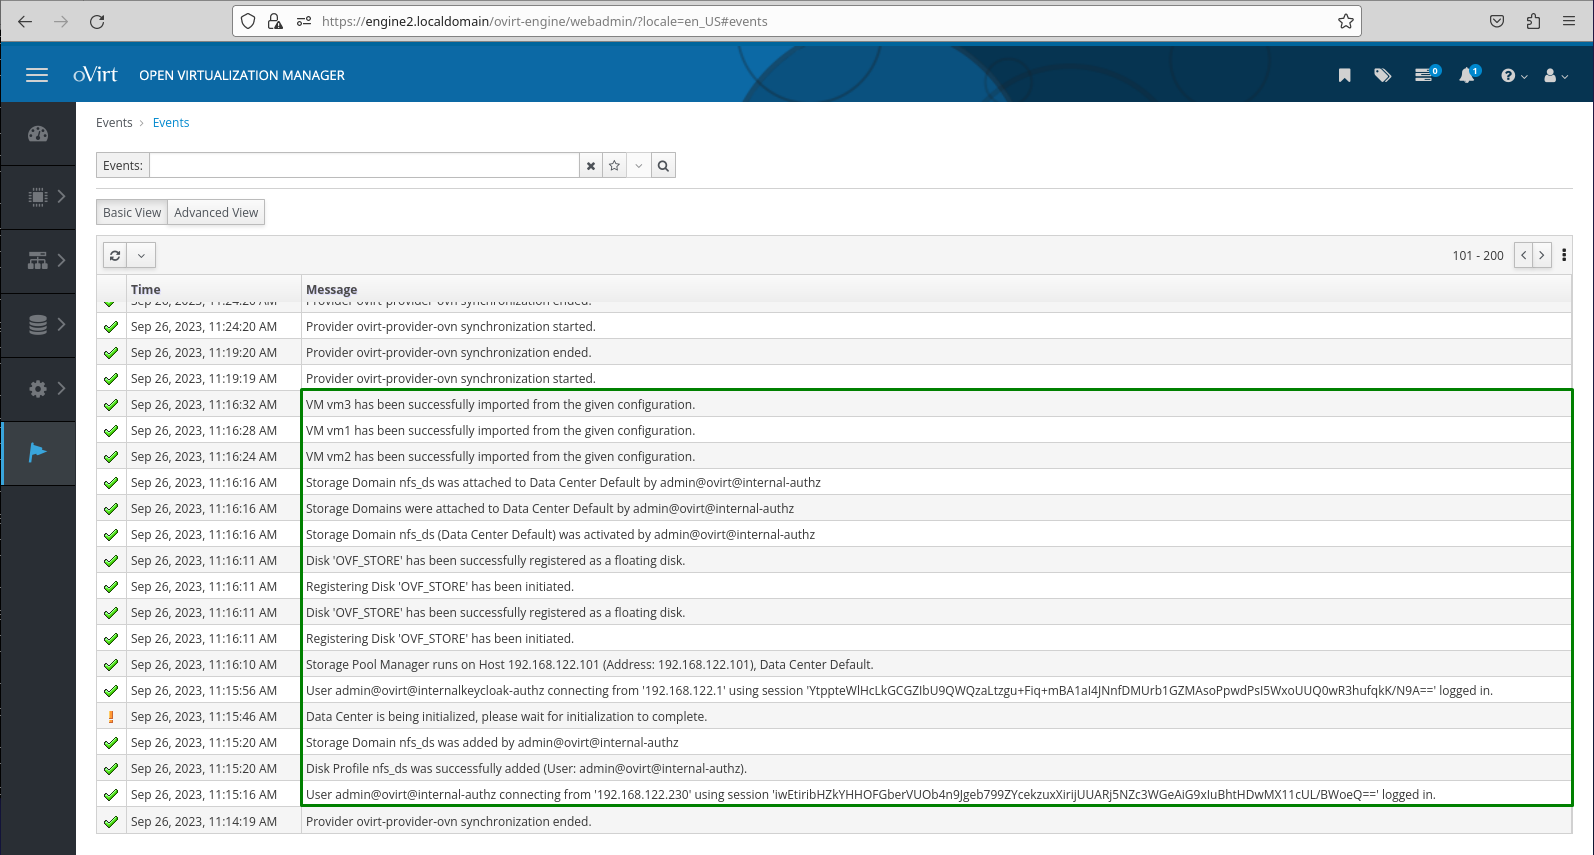The image size is (1594, 855).
Task: Expand the refresh interval dropdown
Action: (x=141, y=256)
